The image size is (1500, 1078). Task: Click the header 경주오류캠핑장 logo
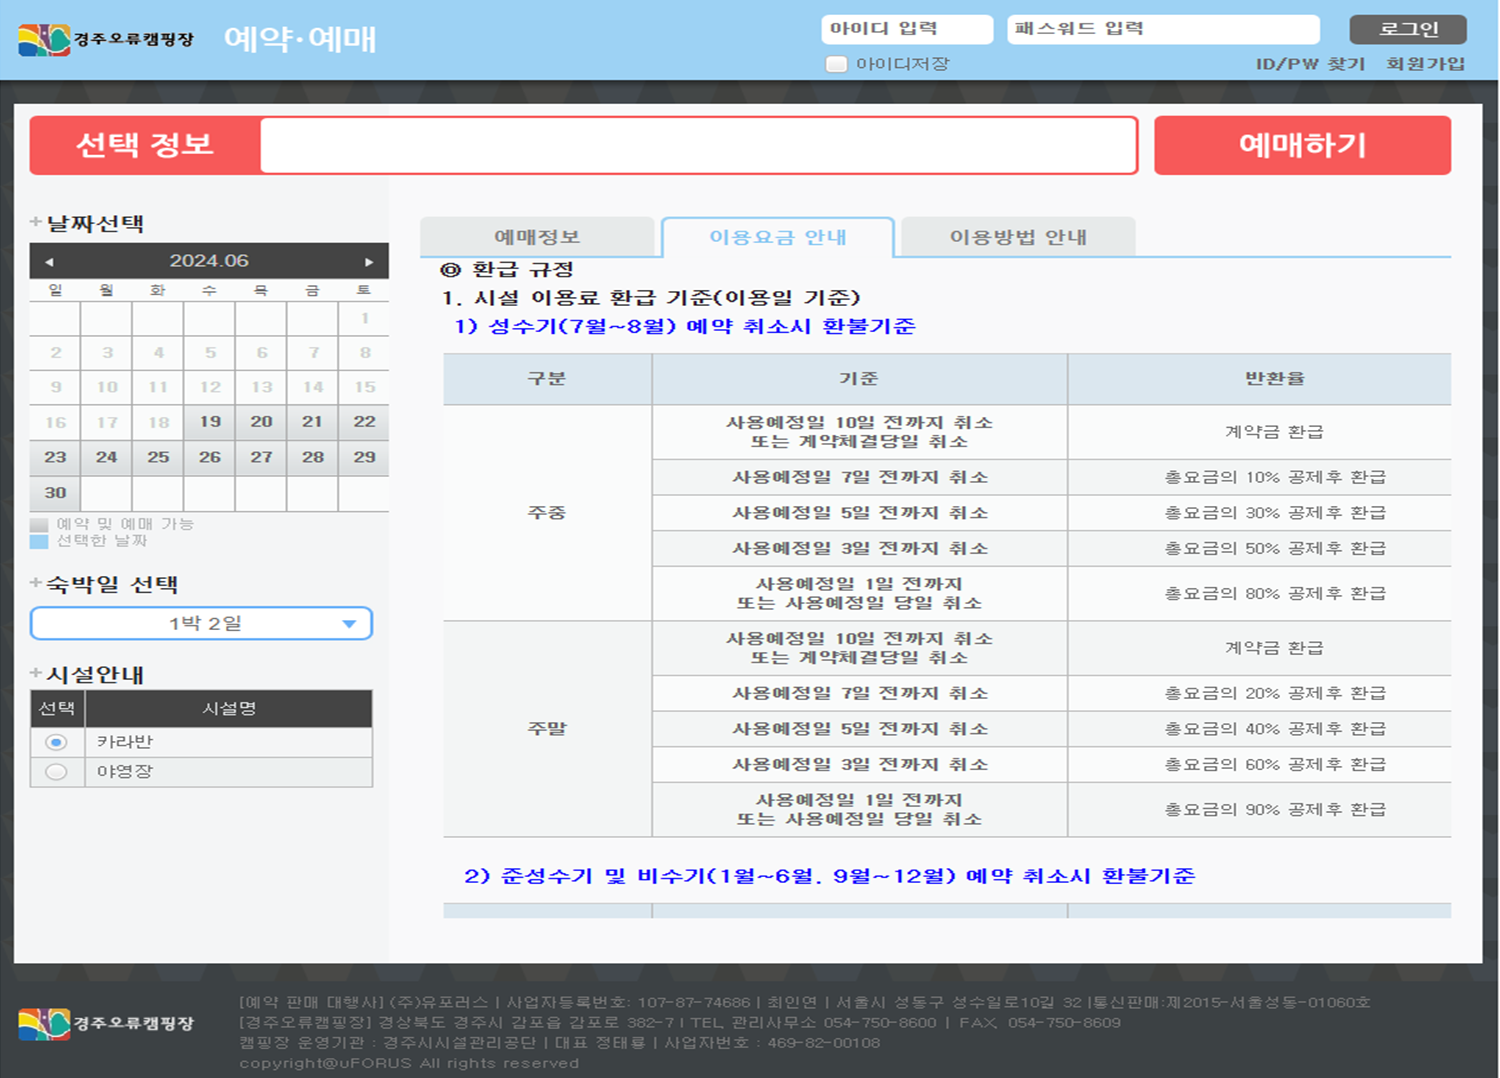(x=106, y=40)
